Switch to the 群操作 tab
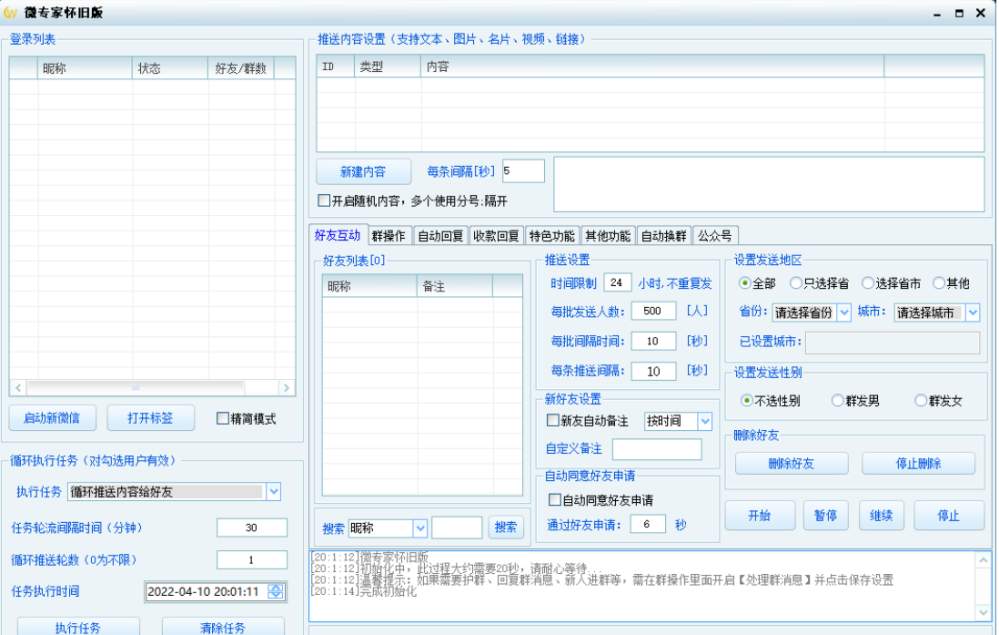Screen dimensions: 999x635 click(x=388, y=236)
